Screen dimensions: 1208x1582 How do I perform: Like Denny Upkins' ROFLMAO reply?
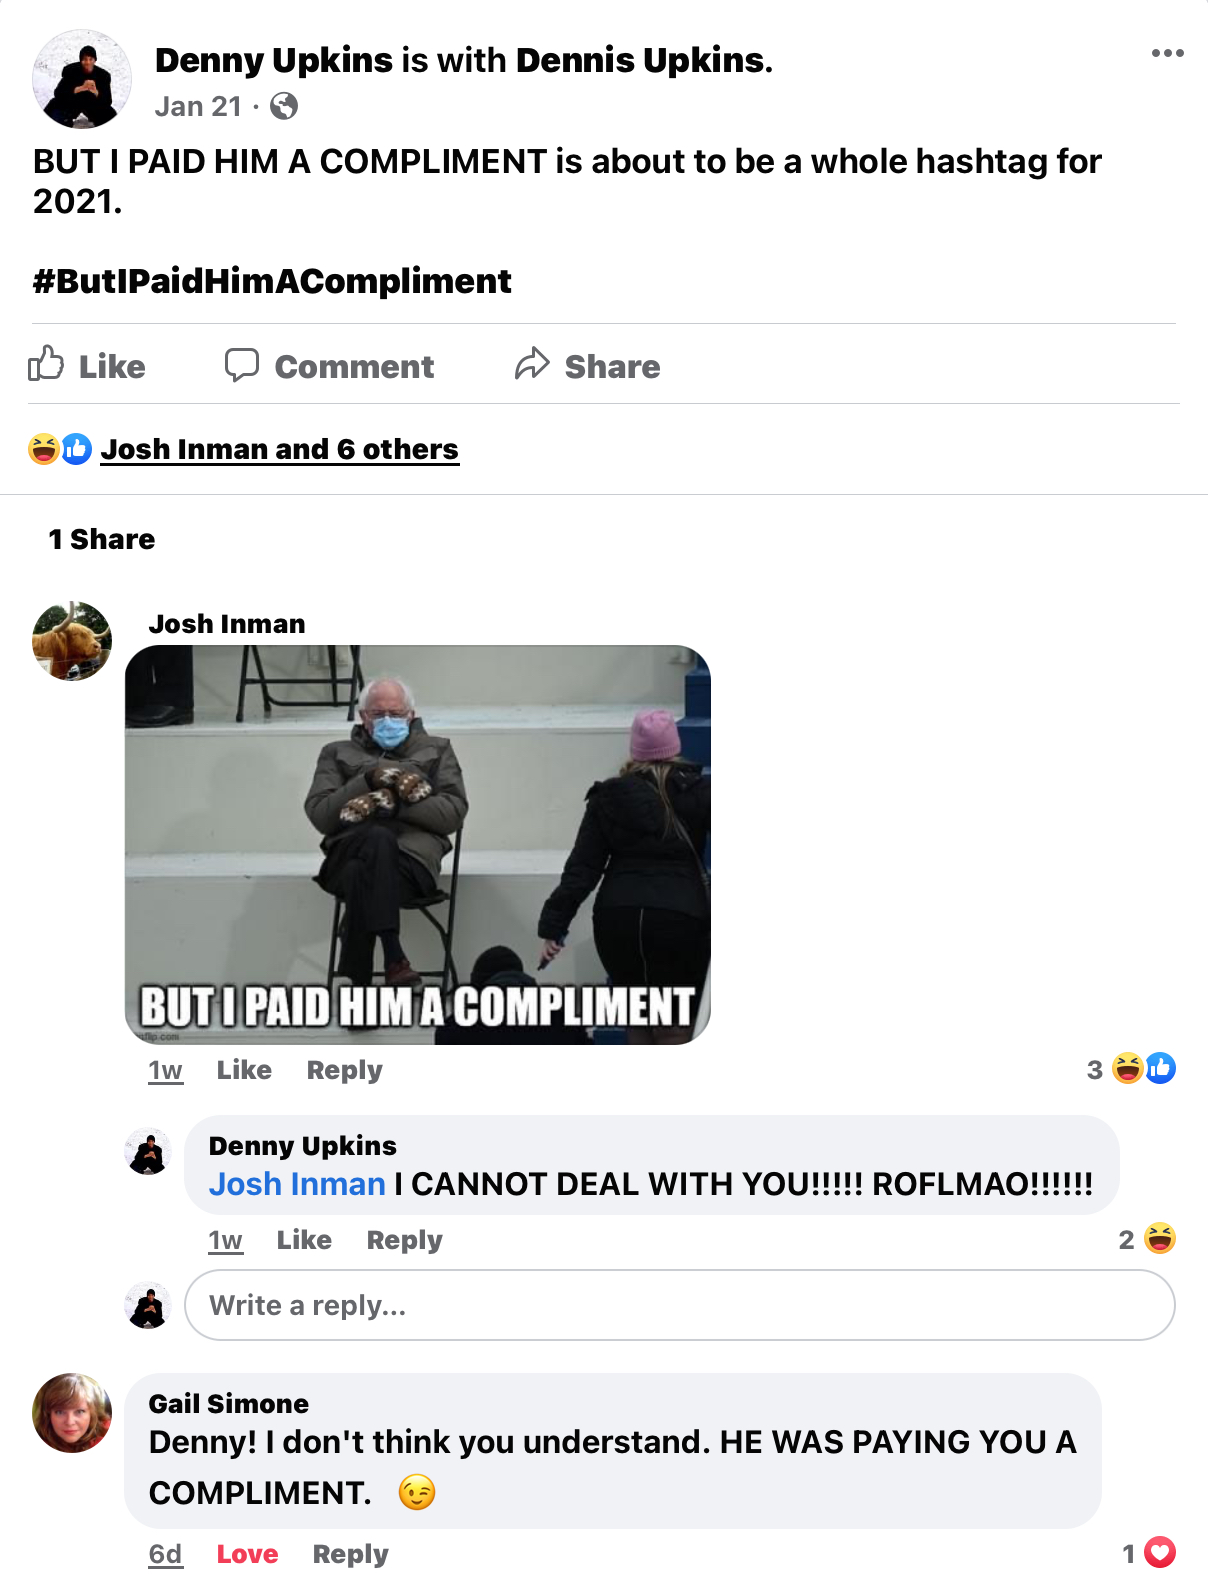pos(304,1240)
